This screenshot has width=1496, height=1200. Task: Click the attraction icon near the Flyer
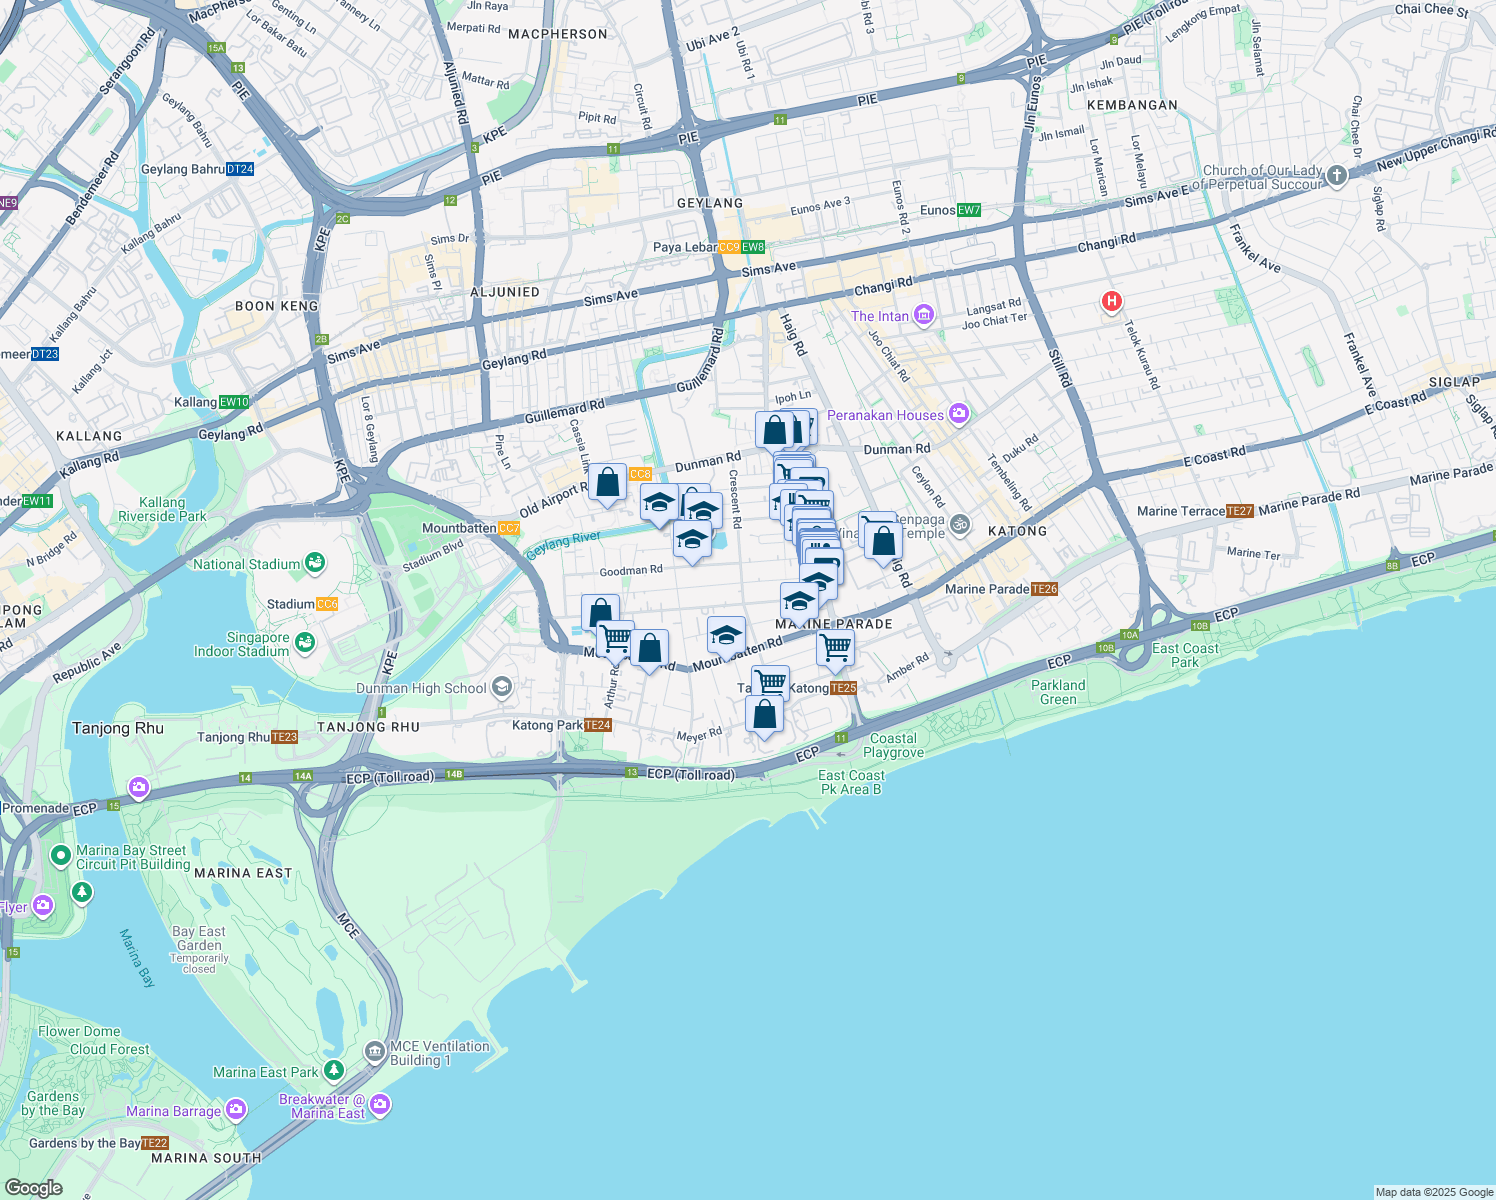pos(41,906)
